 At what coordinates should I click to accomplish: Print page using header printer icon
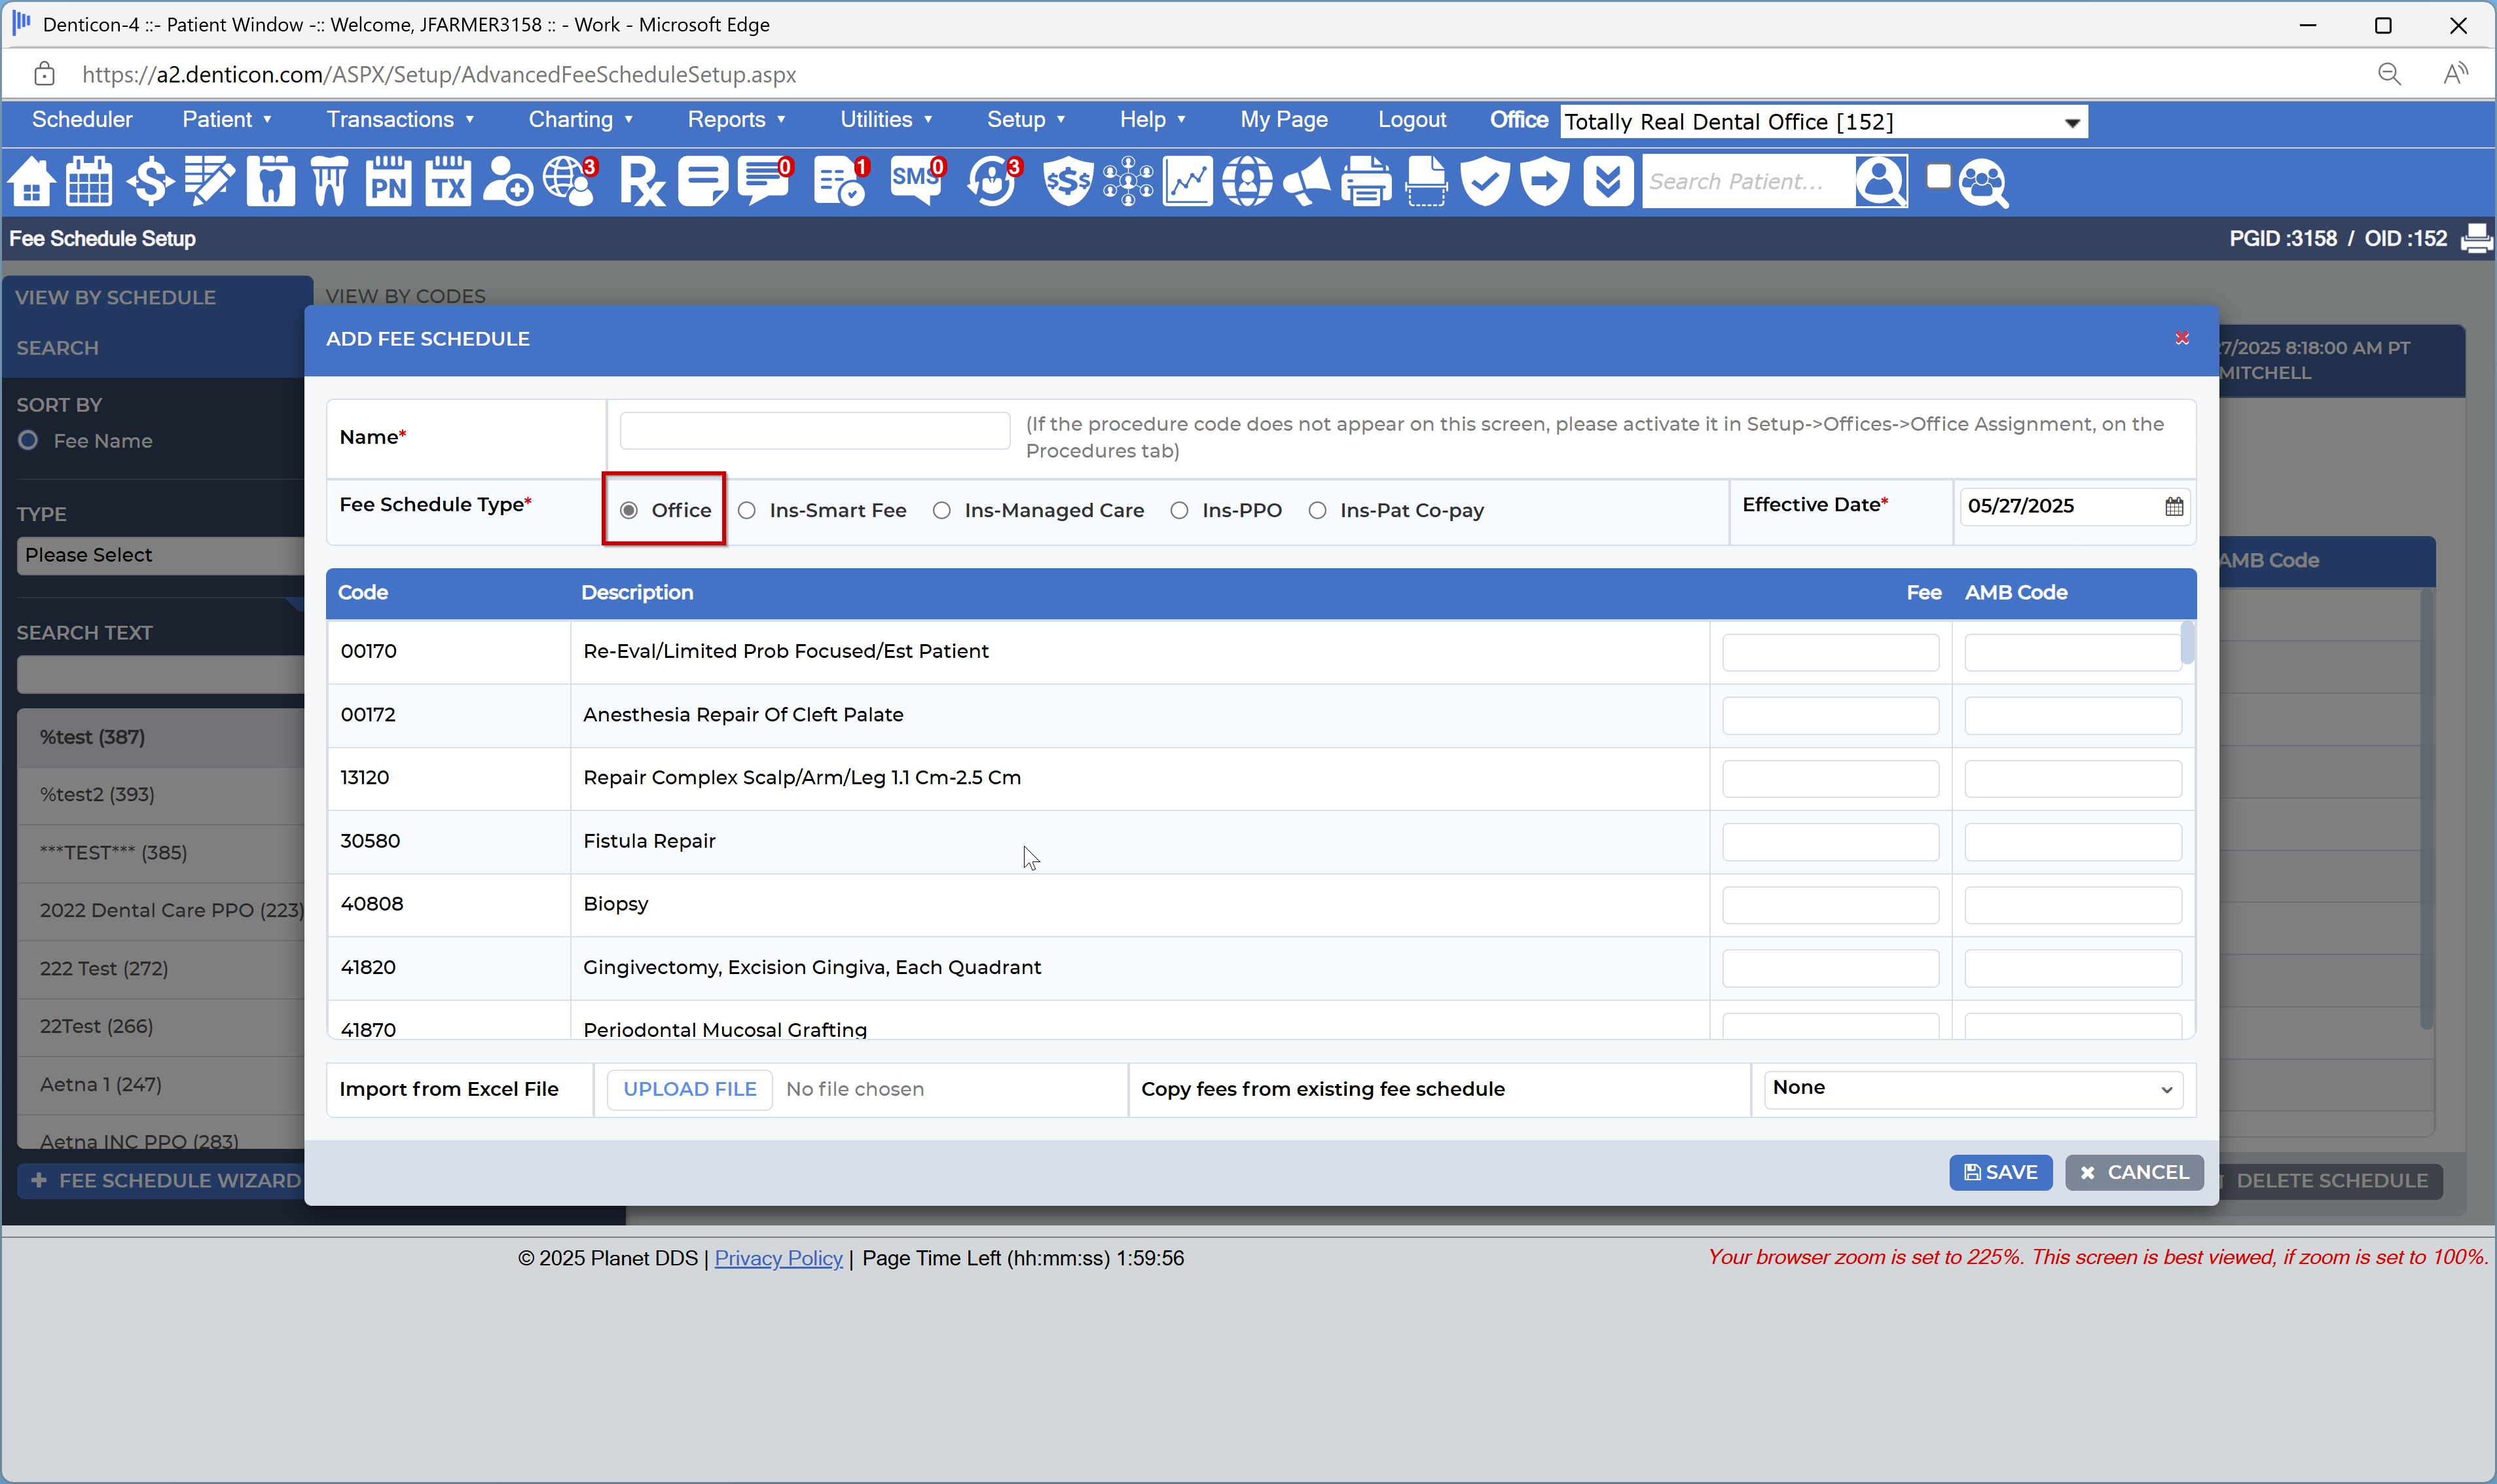[2477, 239]
